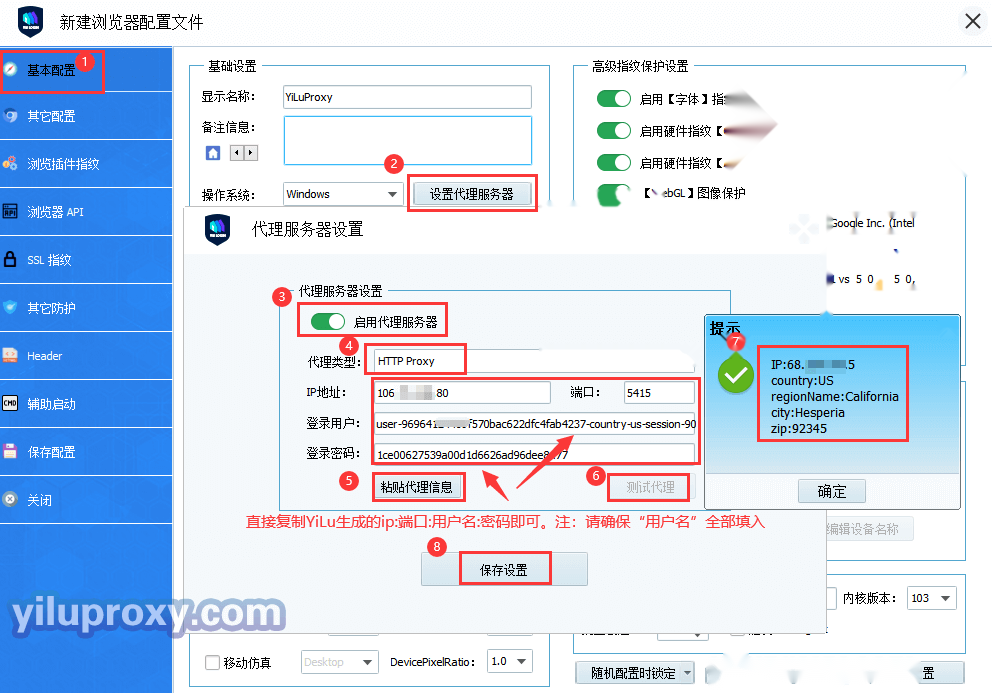
Task: Click the 浏览器 API icon in sidebar
Action: click(x=10, y=211)
